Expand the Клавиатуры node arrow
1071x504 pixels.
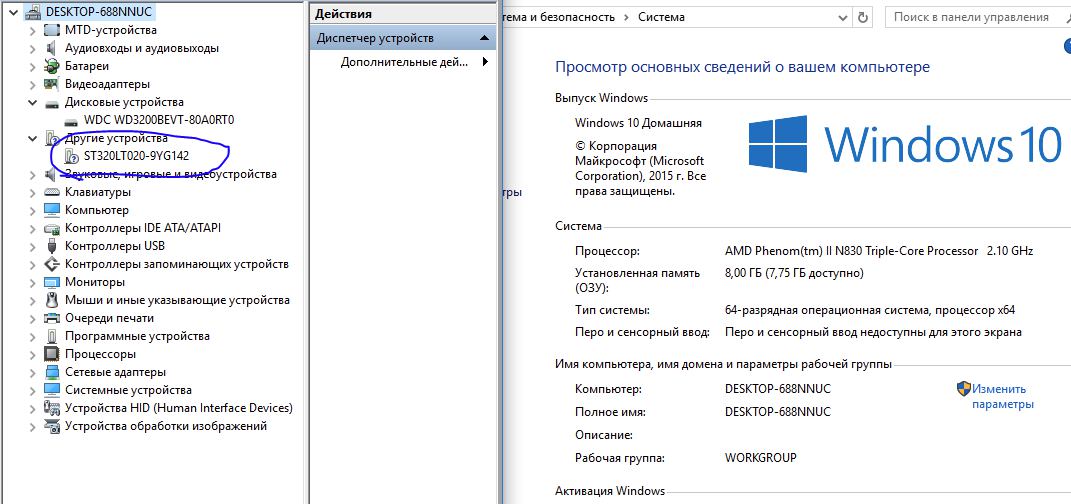(33, 192)
